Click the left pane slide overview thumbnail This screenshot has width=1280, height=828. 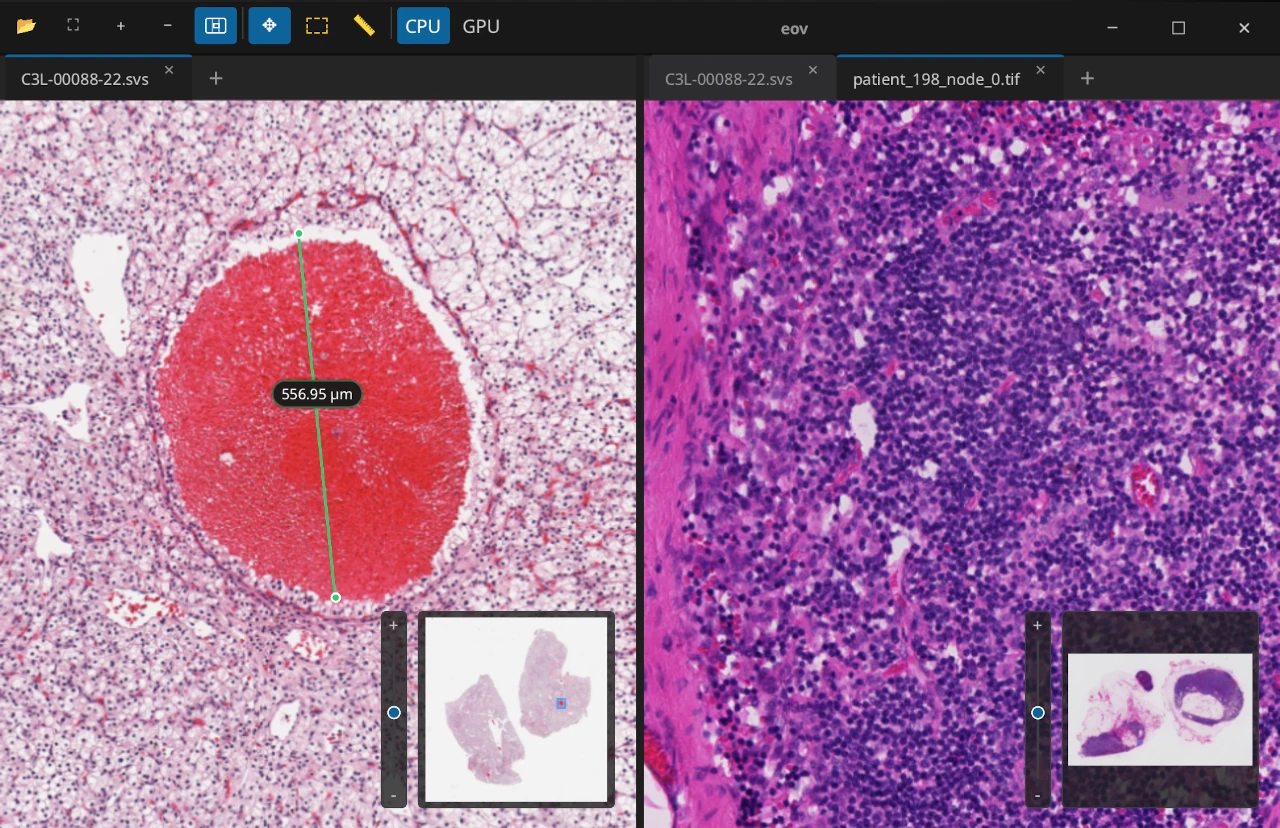tap(517, 708)
